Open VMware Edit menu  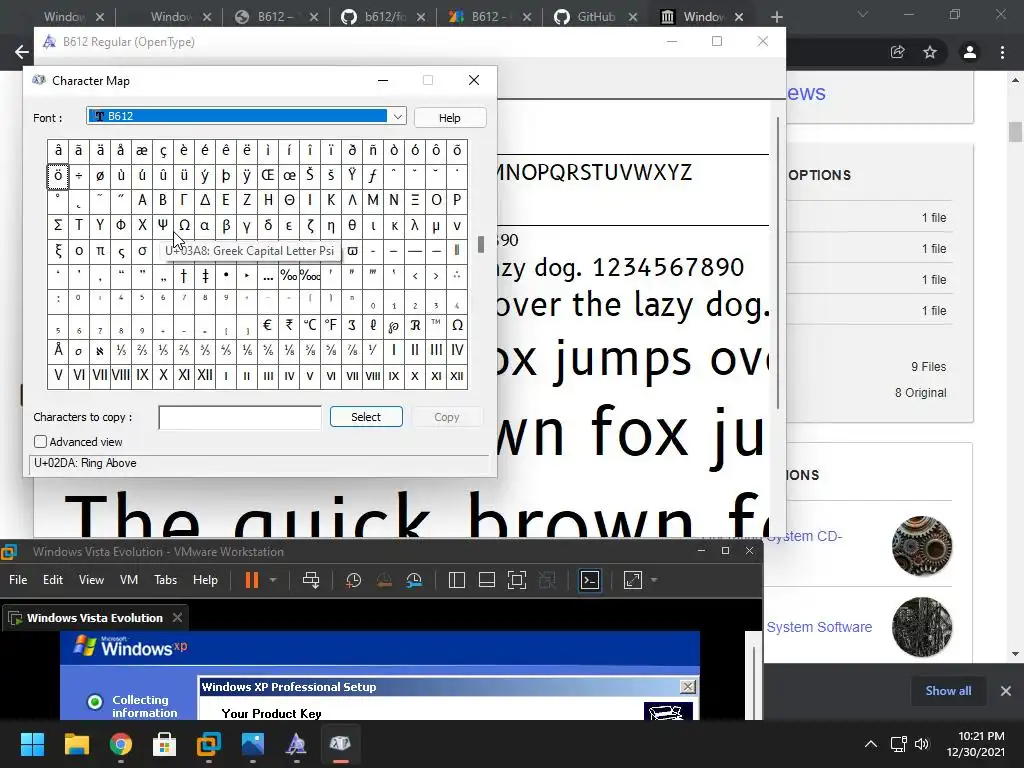pos(53,580)
